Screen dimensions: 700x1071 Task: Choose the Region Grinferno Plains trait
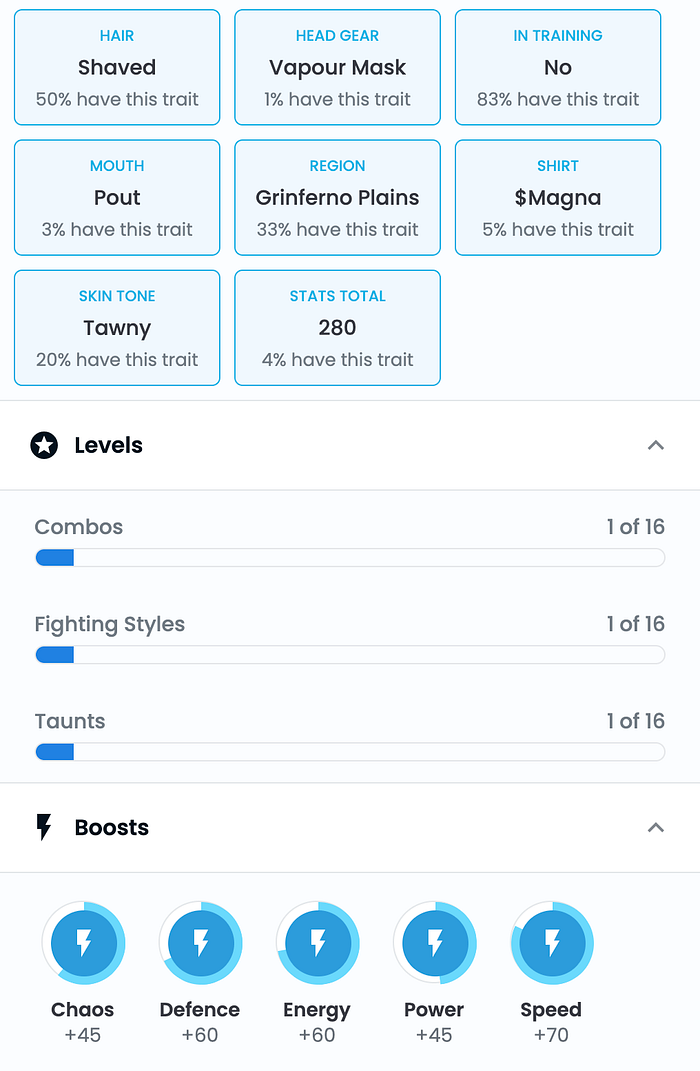click(338, 198)
